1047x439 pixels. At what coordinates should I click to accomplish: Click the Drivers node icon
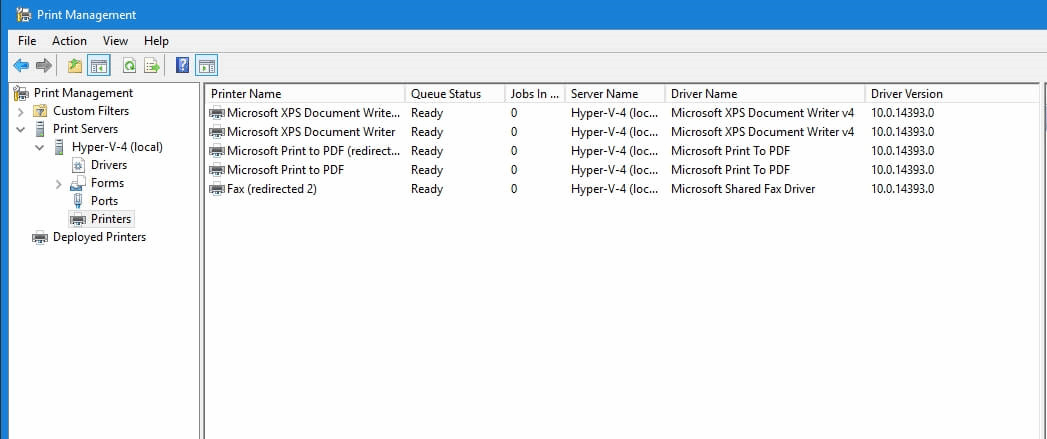click(78, 165)
